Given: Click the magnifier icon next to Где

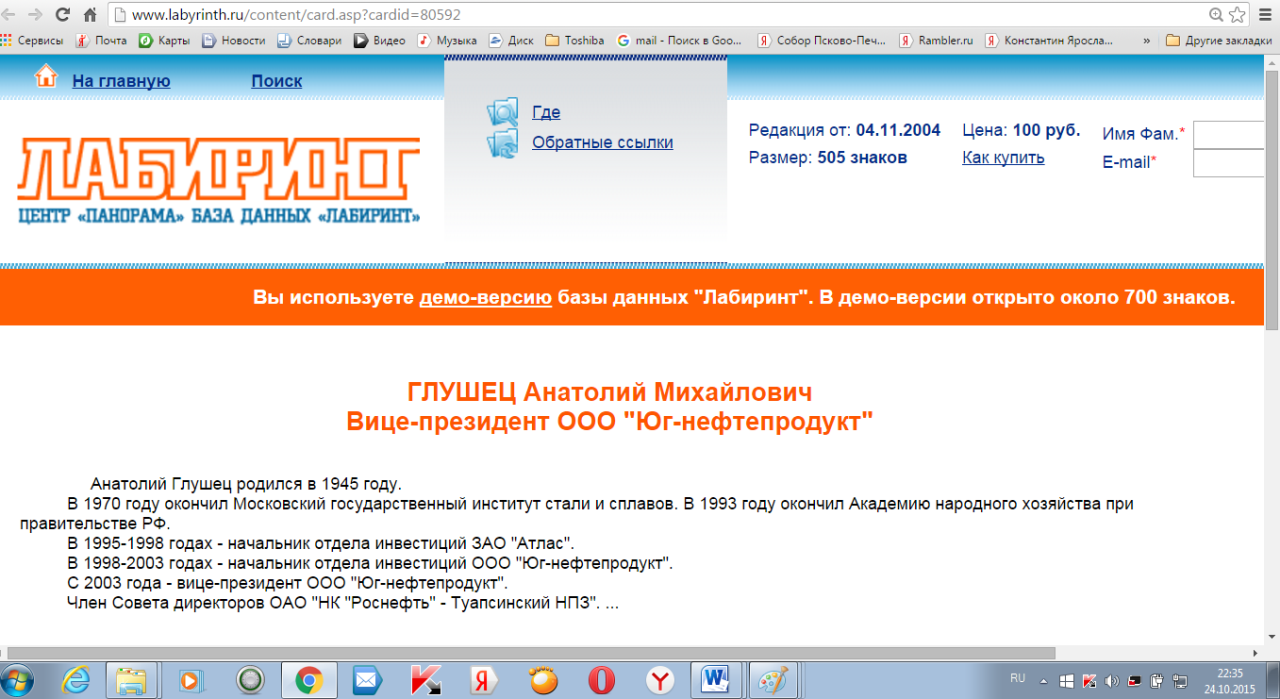Looking at the screenshot, I should pos(503,113).
